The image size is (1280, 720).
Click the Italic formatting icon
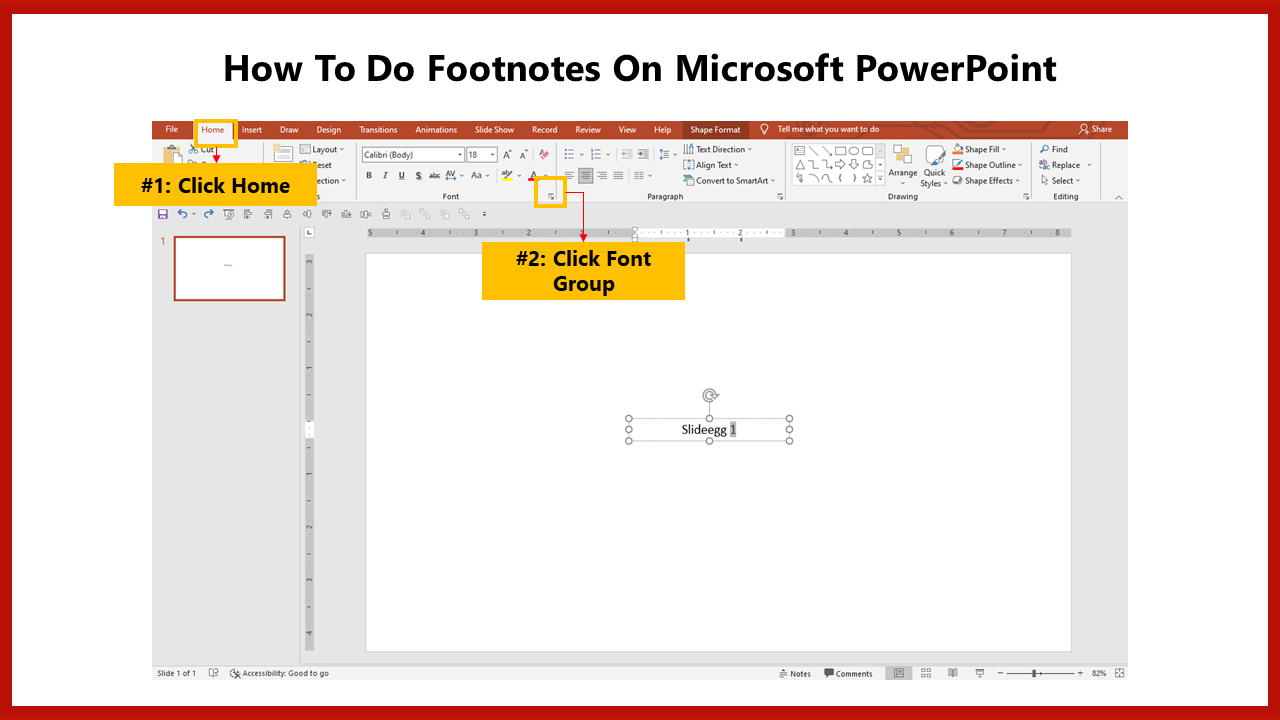pos(385,176)
